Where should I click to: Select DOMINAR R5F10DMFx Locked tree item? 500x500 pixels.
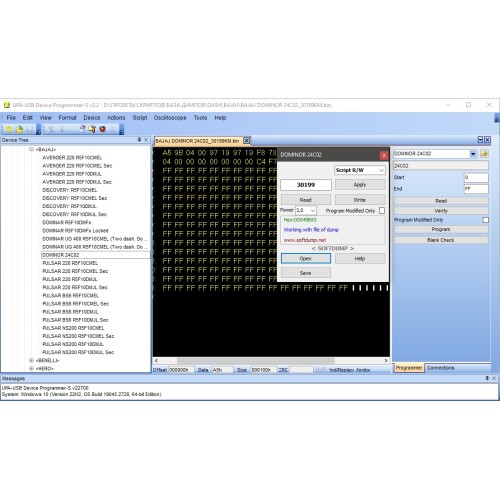[75, 231]
